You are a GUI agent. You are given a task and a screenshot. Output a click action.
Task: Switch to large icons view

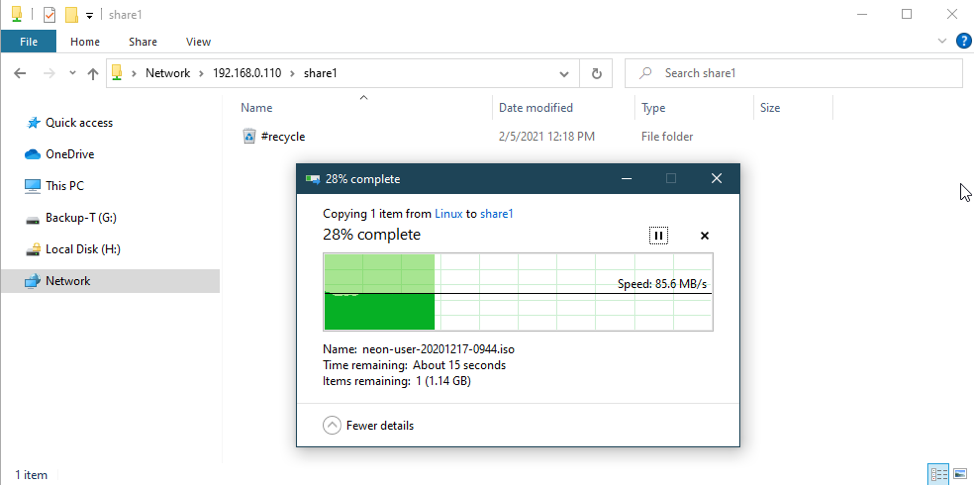[x=959, y=474]
